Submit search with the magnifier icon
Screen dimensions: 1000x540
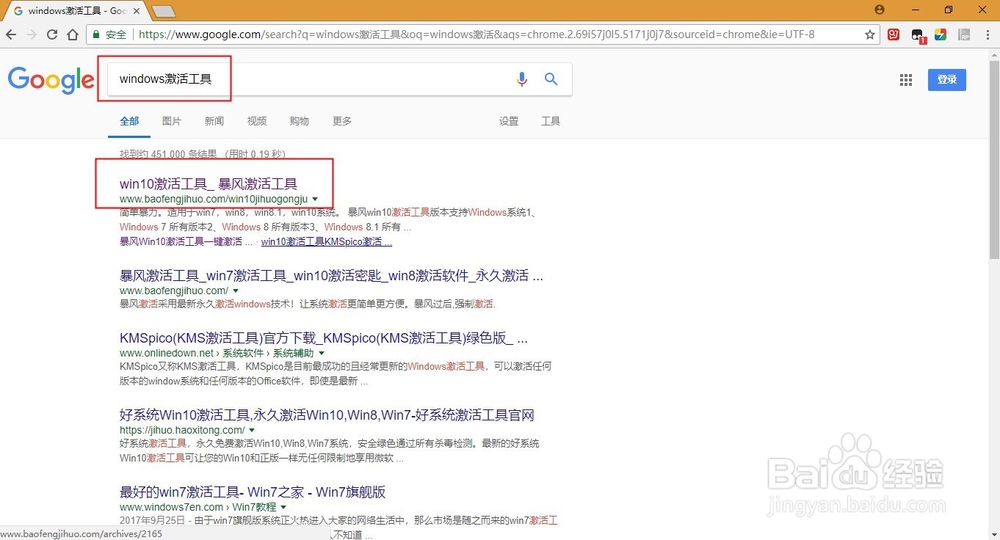(551, 78)
